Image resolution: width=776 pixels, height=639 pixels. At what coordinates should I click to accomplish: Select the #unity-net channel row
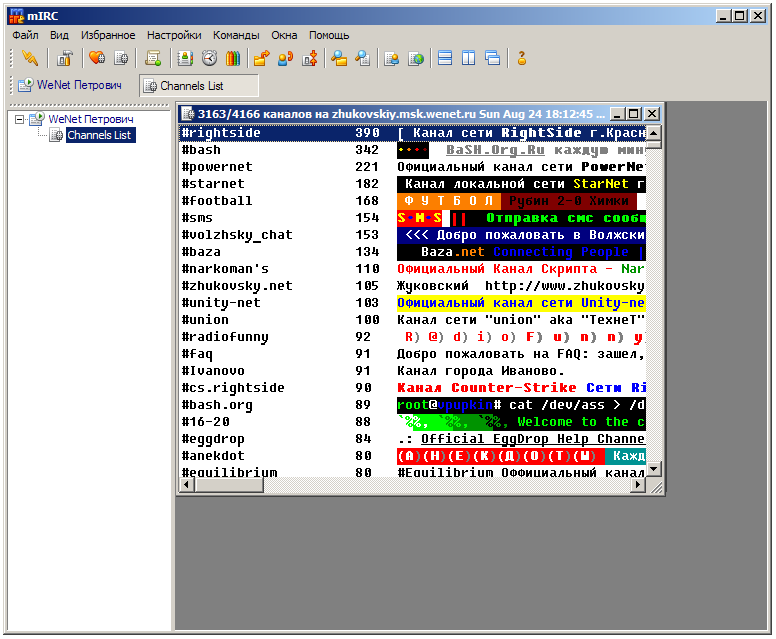pyautogui.click(x=412, y=302)
